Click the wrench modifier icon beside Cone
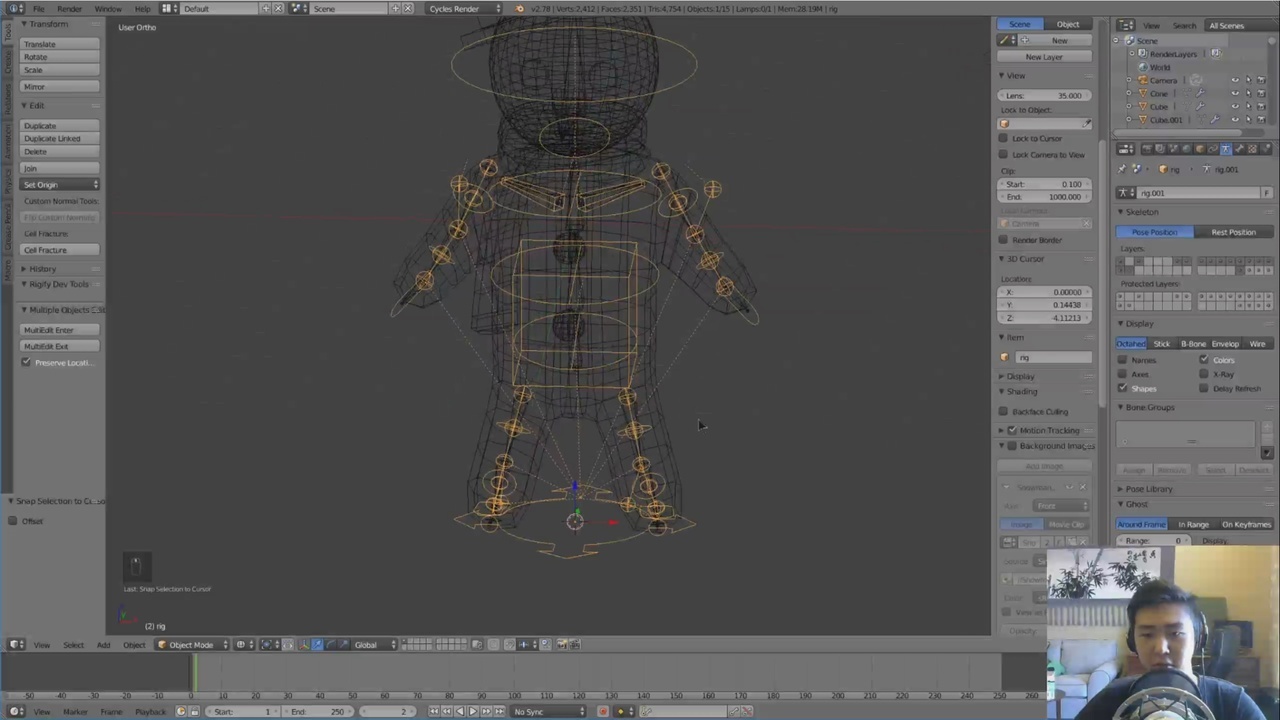This screenshot has width=1280, height=720. coord(1200,93)
